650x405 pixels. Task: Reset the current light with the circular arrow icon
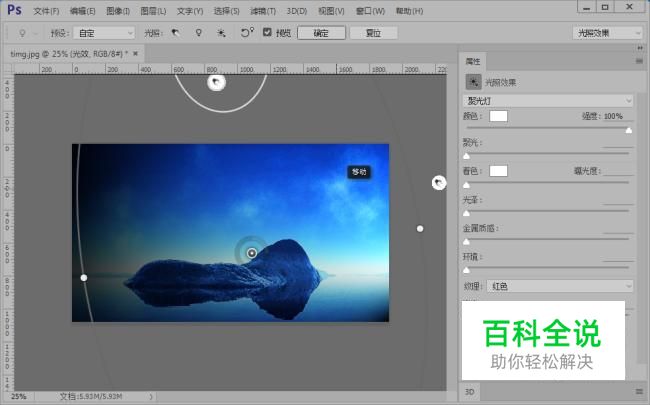(247, 32)
